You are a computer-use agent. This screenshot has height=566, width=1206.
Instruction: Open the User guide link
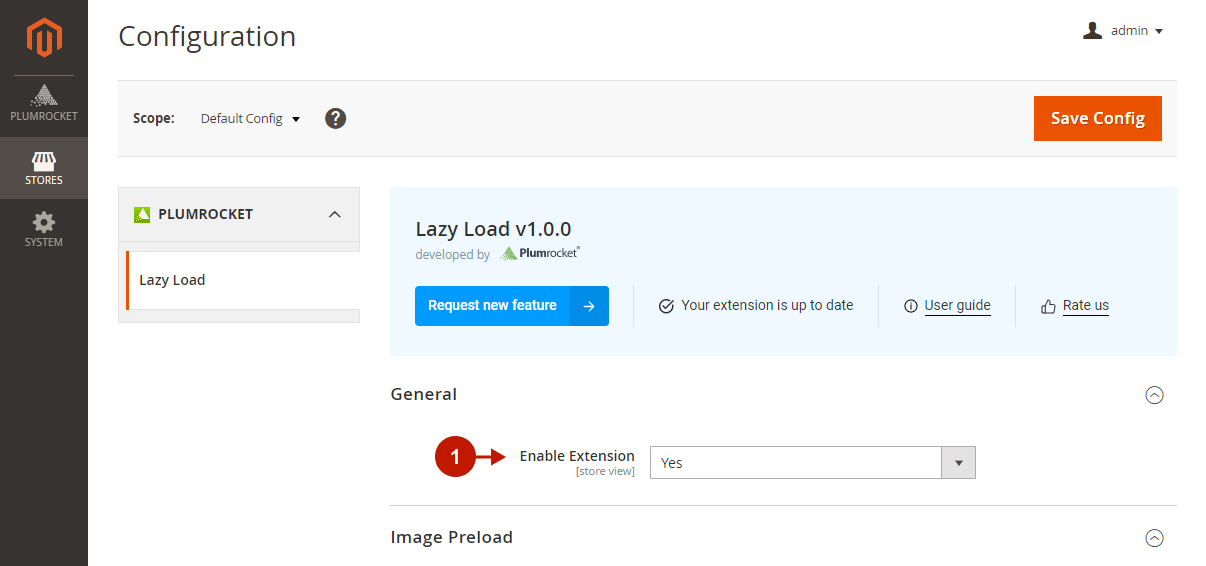(957, 306)
